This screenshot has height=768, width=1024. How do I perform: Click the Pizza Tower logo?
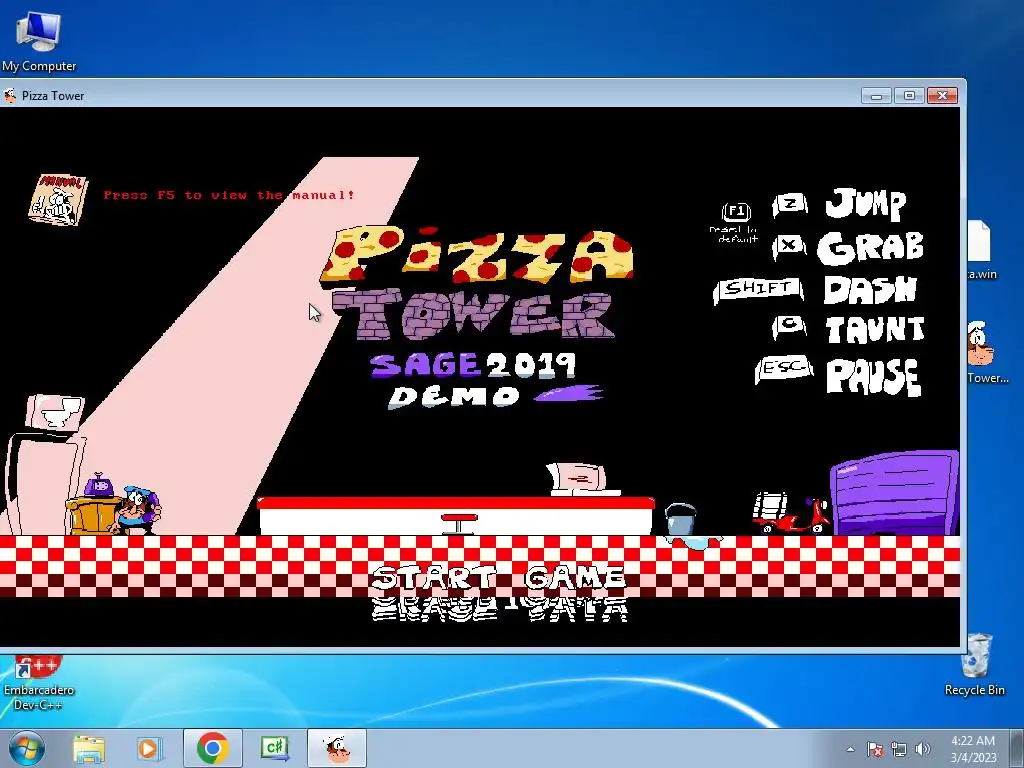(x=477, y=282)
